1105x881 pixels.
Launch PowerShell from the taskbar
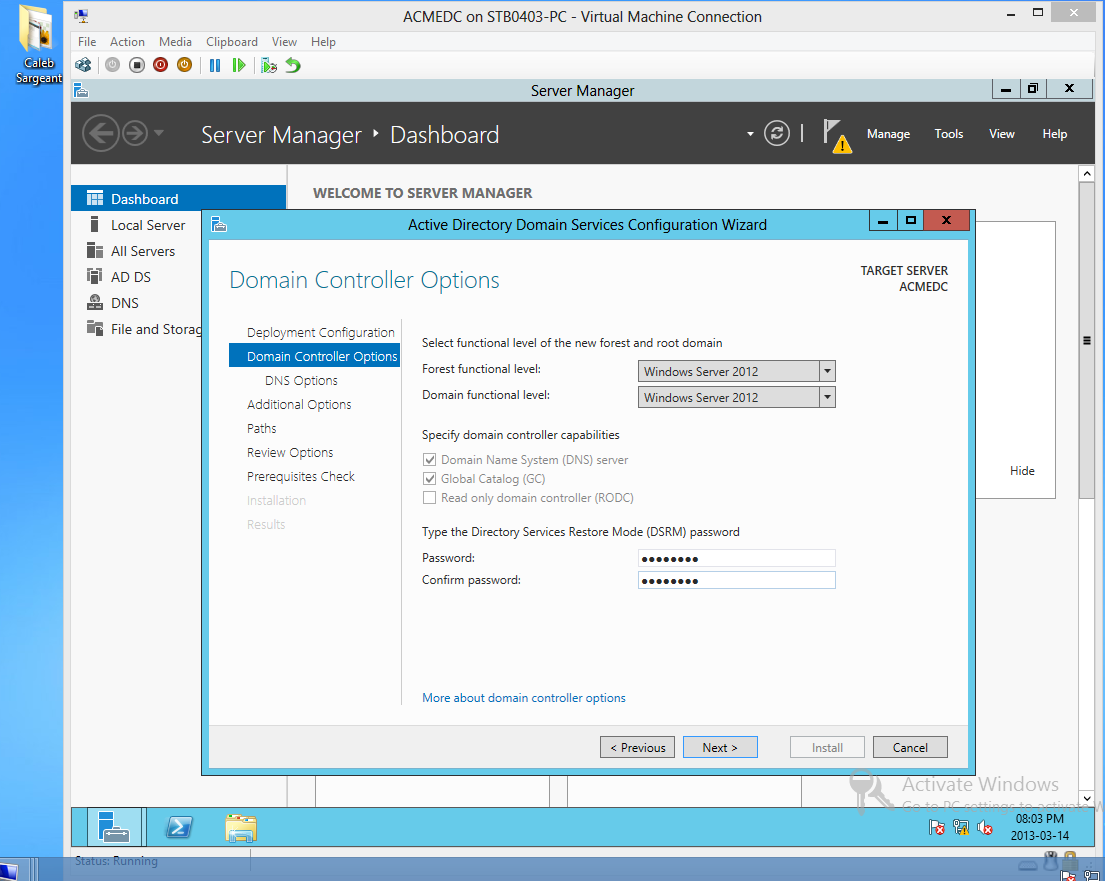[x=178, y=827]
